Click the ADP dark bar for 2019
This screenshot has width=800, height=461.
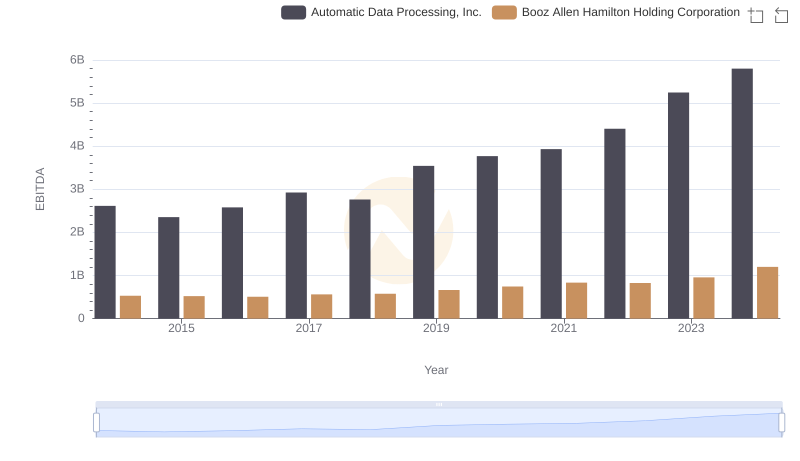click(x=423, y=242)
